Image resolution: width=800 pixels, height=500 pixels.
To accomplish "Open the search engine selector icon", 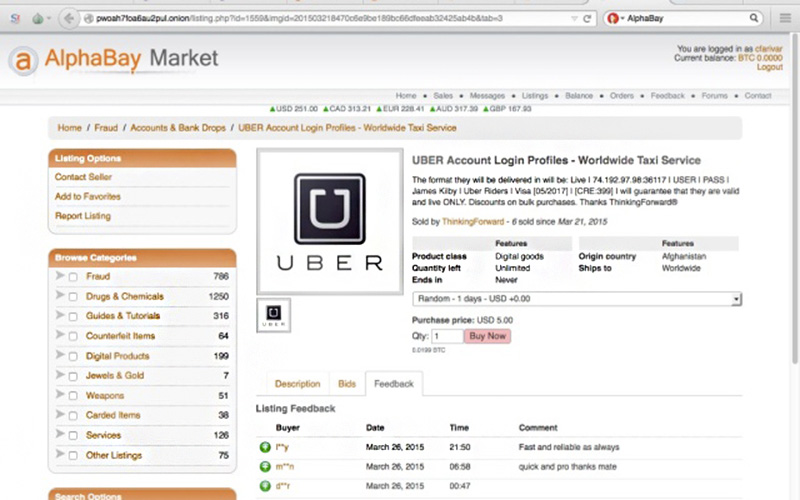I will pos(615,18).
